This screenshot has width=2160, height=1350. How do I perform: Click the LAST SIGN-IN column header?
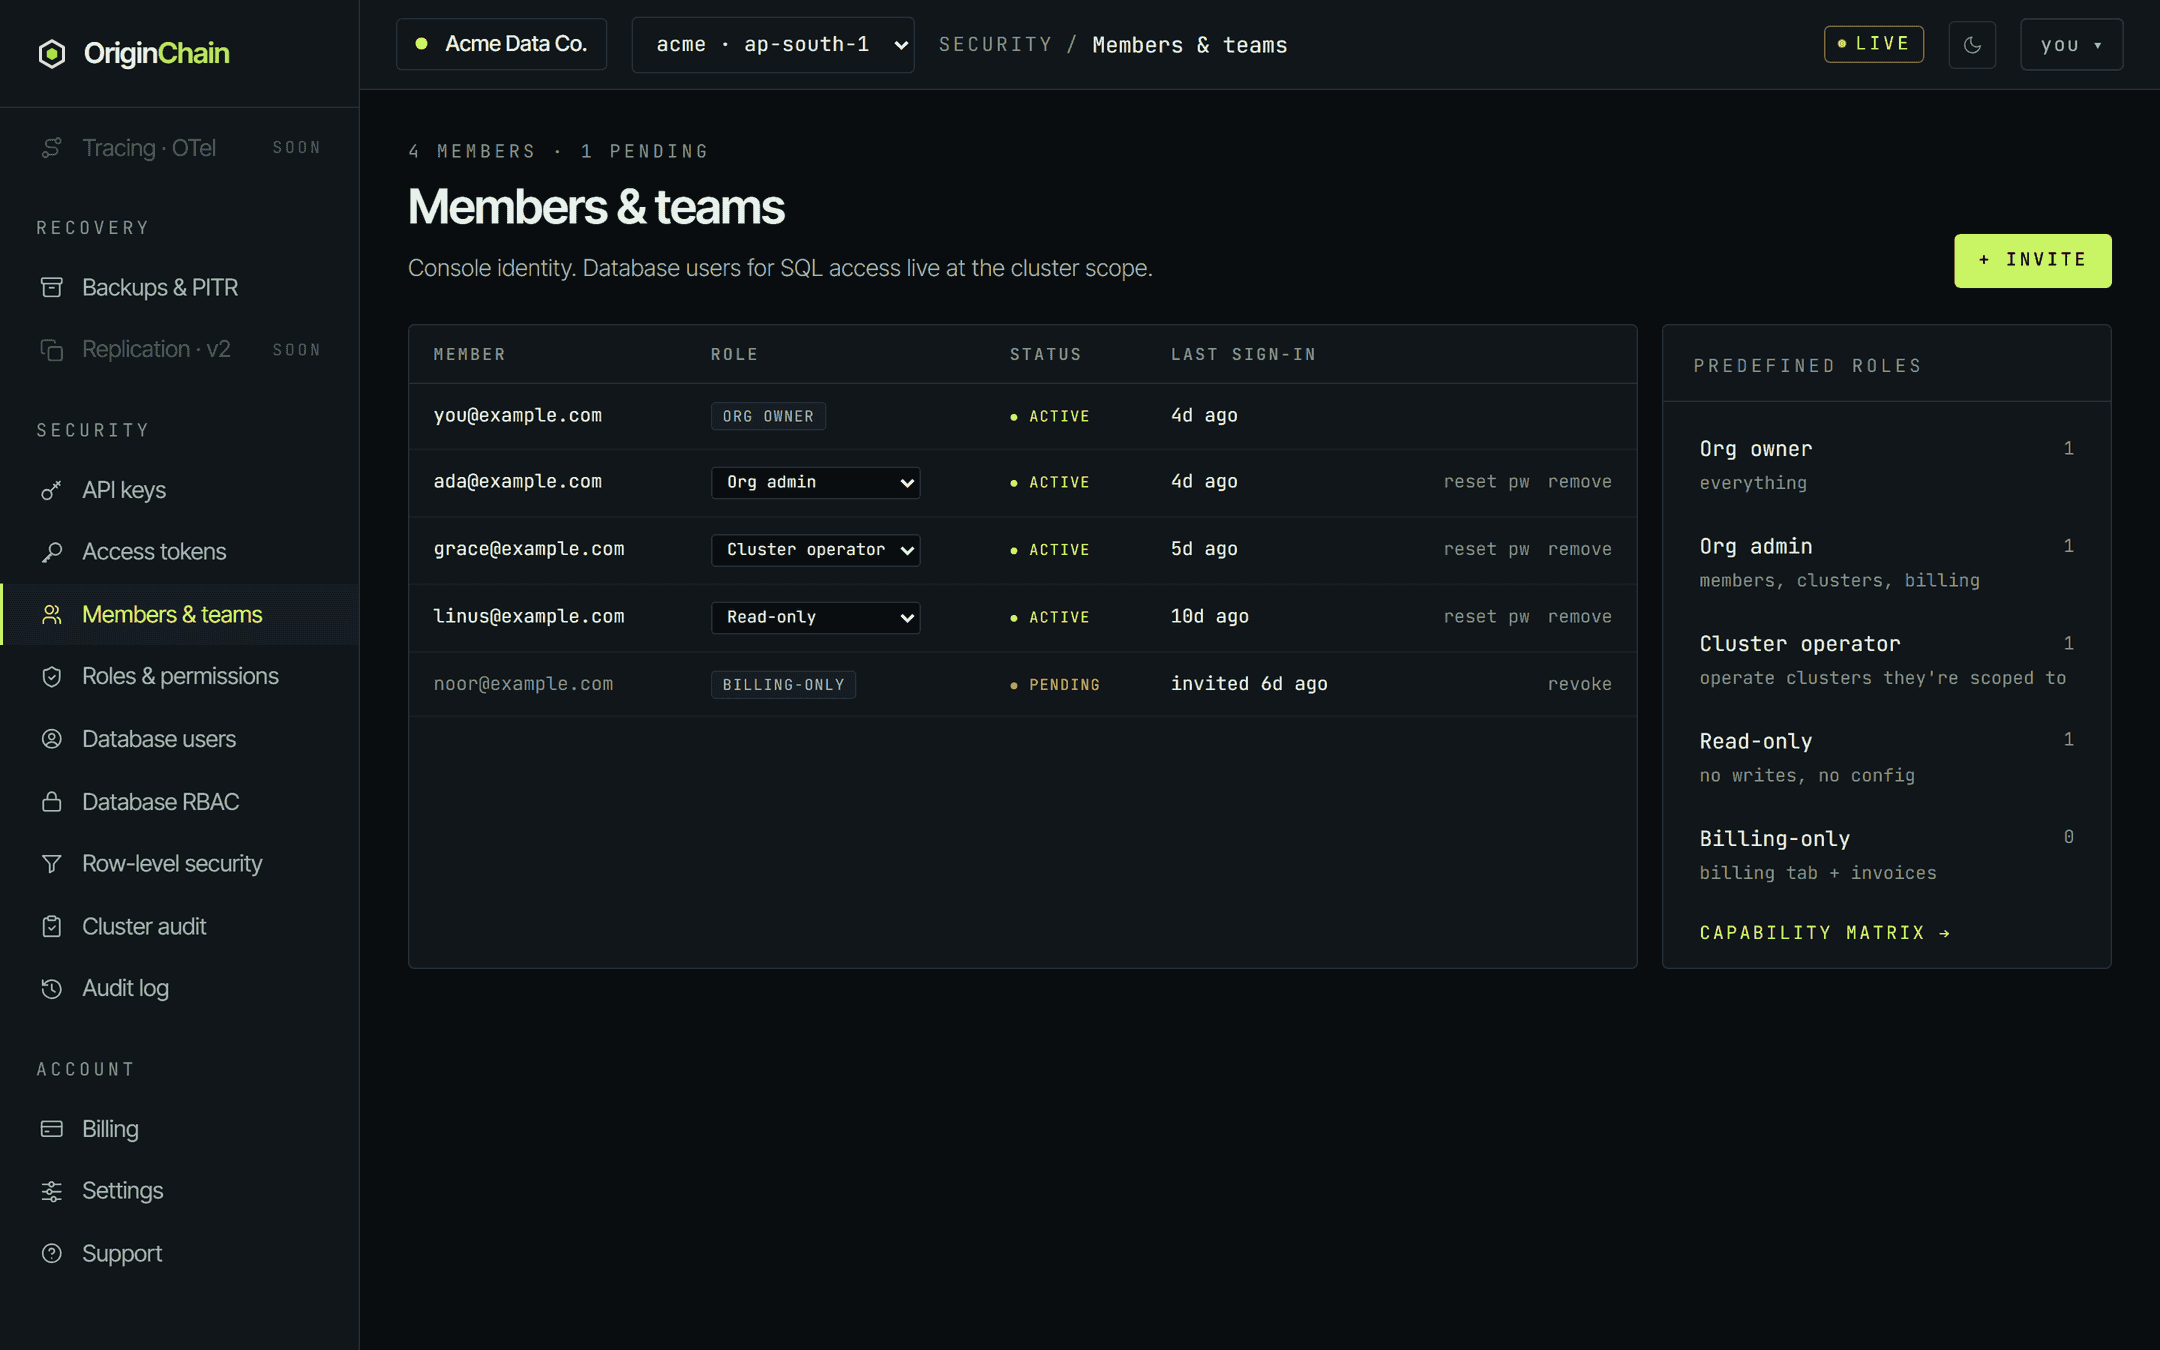[1243, 354]
